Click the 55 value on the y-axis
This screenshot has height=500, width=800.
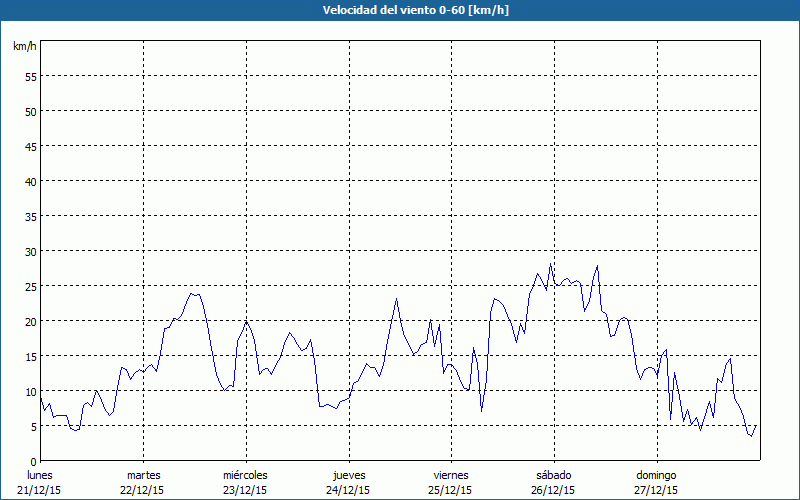pyautogui.click(x=30, y=76)
